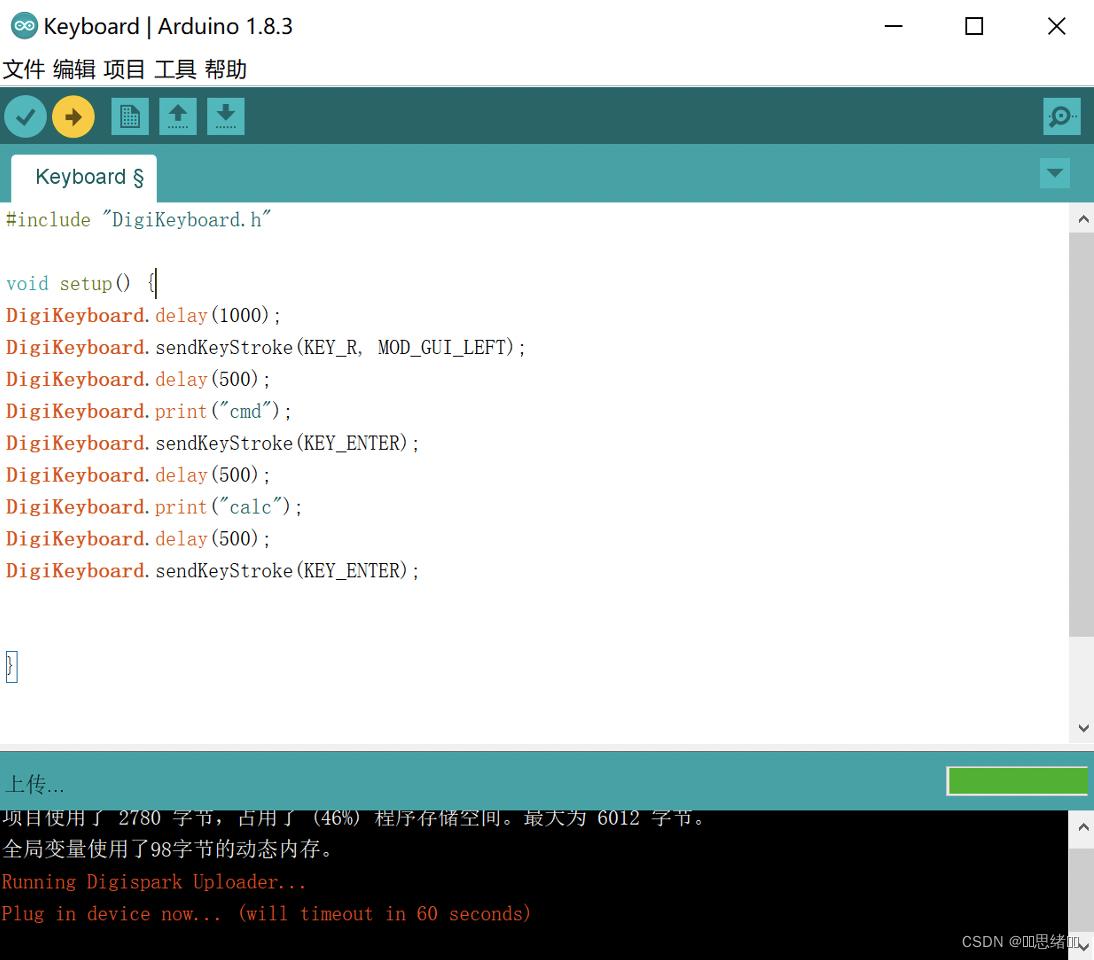The image size is (1094, 960).
Task: Click the editor scrollbar up arrow
Action: (x=1083, y=220)
